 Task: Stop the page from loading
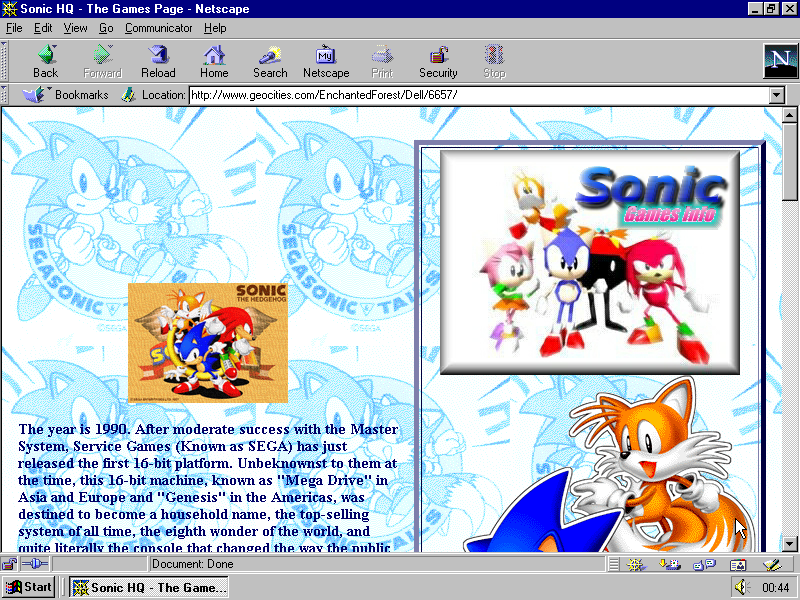pyautogui.click(x=494, y=61)
